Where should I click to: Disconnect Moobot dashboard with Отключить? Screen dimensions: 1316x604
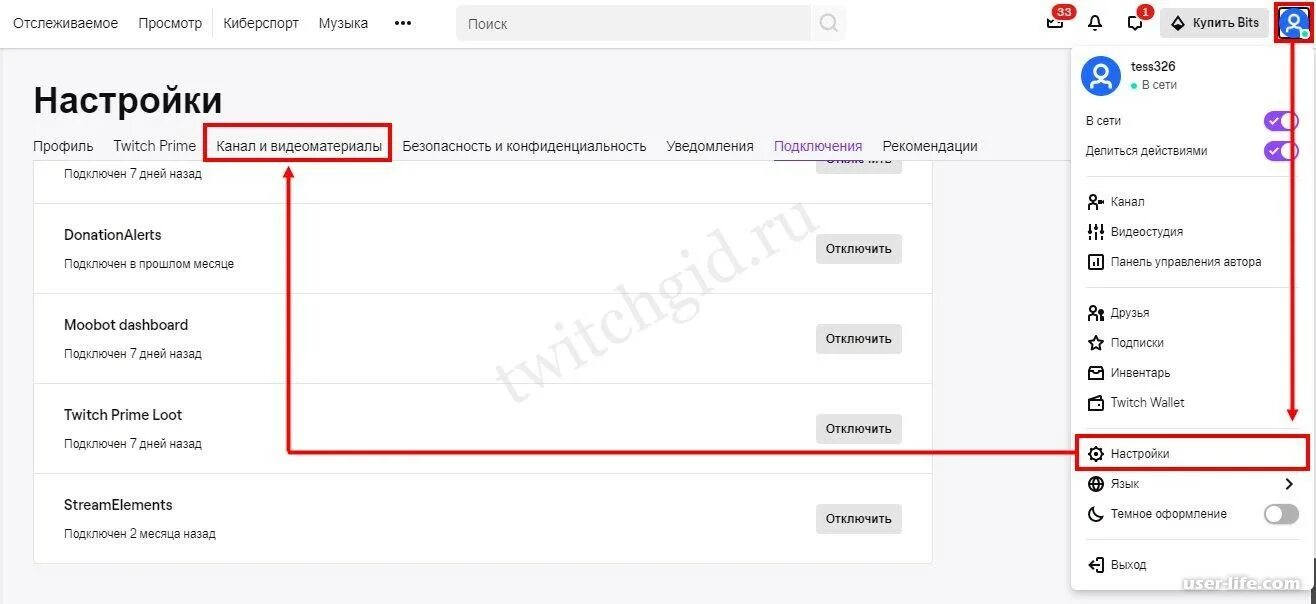[859, 339]
